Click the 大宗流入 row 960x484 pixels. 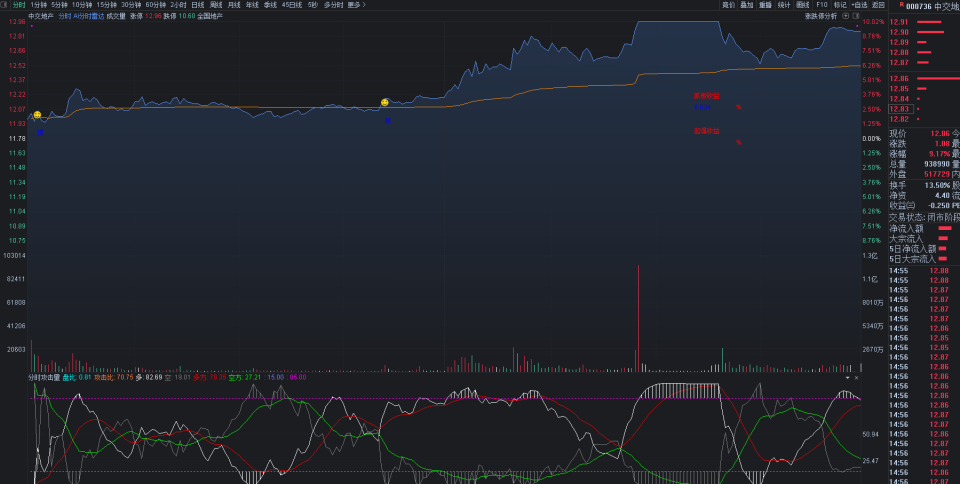[x=924, y=239]
